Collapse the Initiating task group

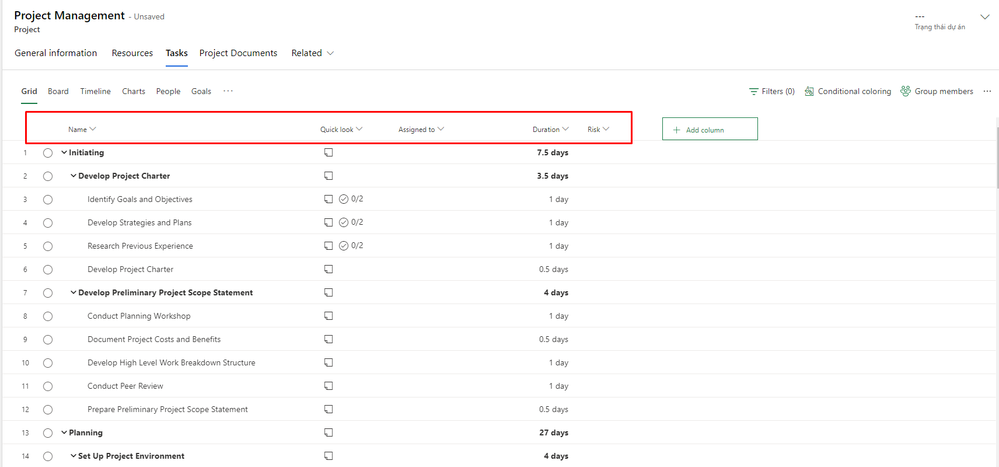[x=64, y=153]
